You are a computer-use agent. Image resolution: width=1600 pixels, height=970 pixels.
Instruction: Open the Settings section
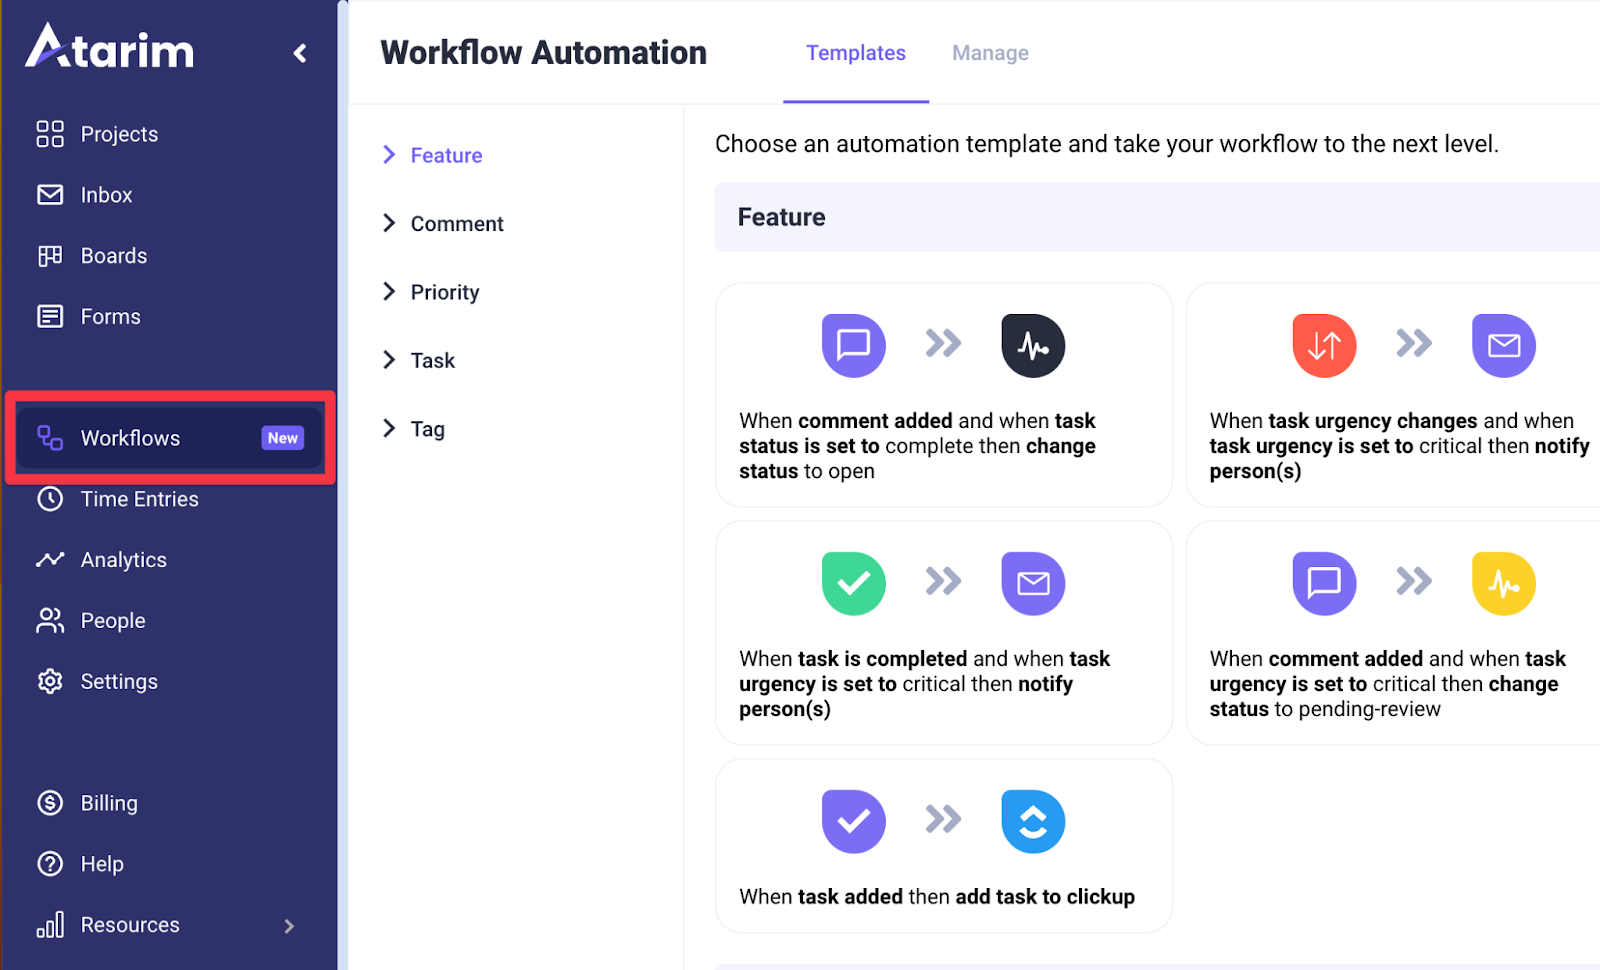click(120, 681)
